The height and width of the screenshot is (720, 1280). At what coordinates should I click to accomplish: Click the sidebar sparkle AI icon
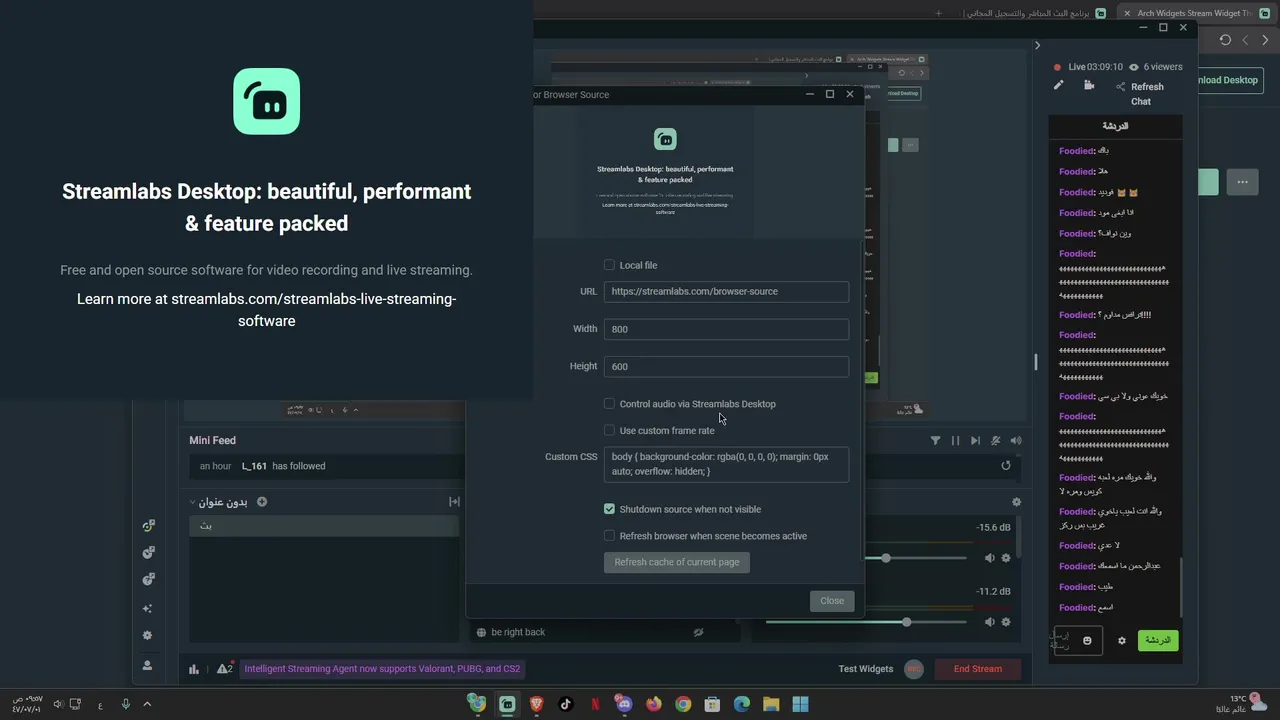[x=148, y=608]
